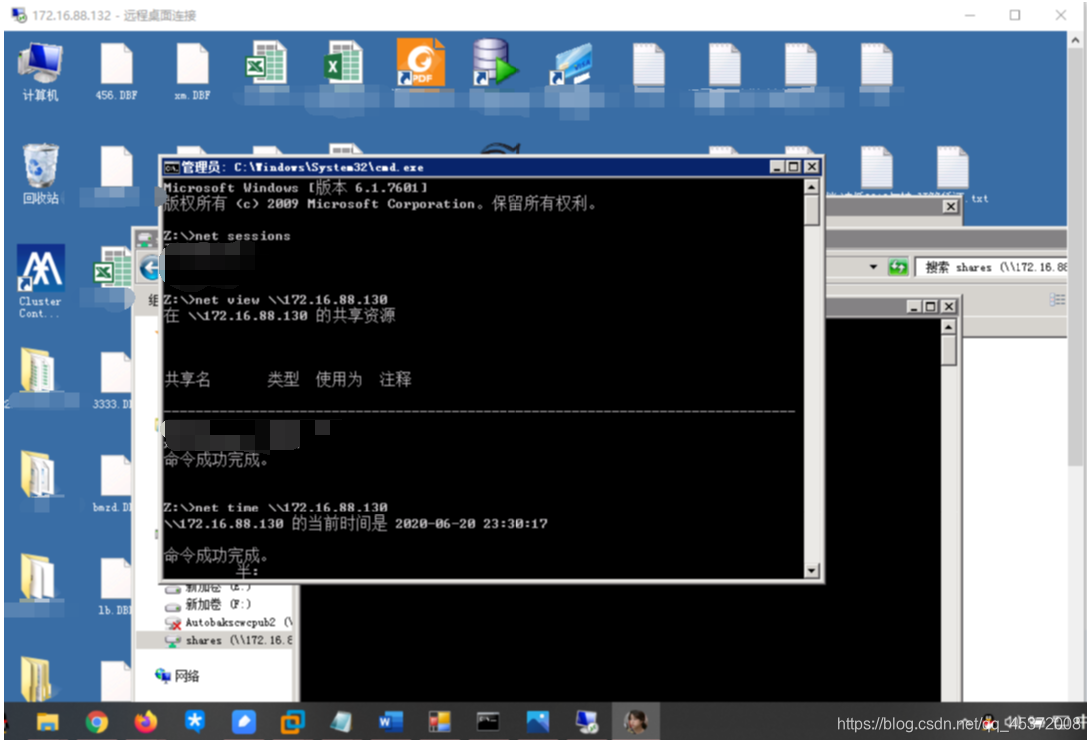Select 新加卷 (F:) drive in tree
Viewport: 1091px width, 743px height.
(209, 605)
